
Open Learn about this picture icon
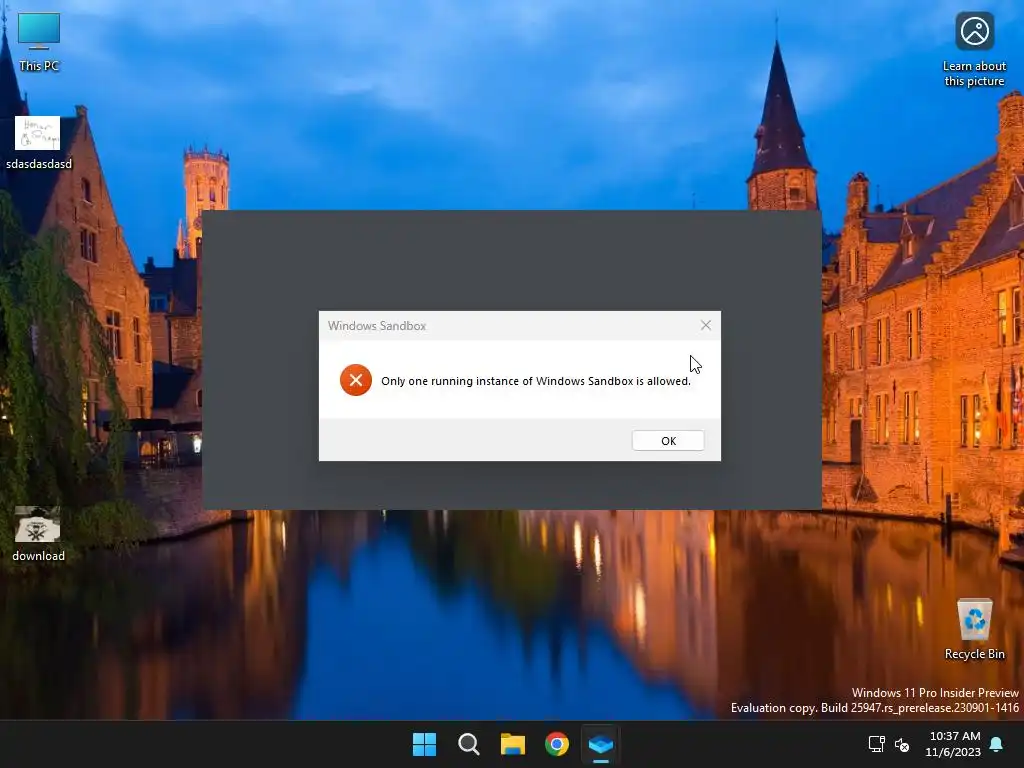[974, 50]
